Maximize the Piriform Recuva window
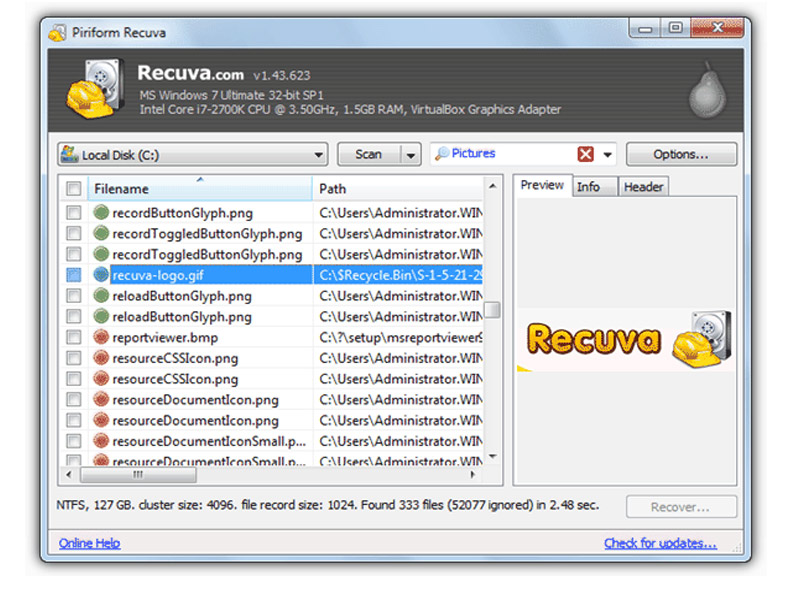Viewport: 800px width, 600px height. (x=676, y=28)
